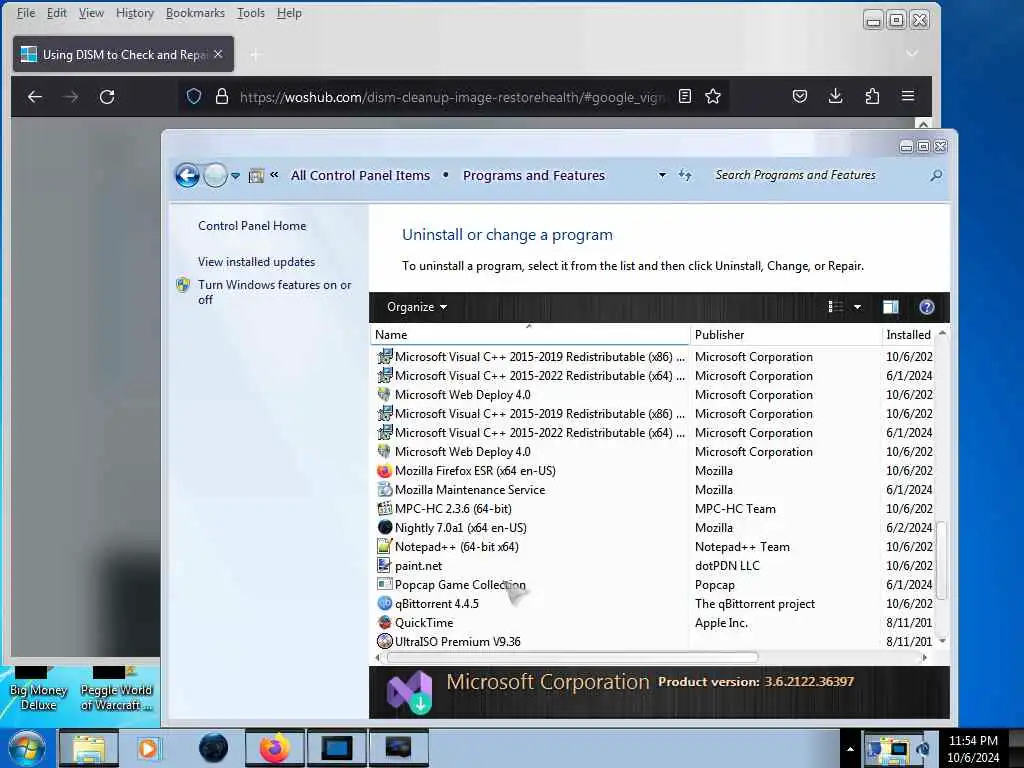Go to All Control Panel Items breadcrumb
The width and height of the screenshot is (1024, 768).
pos(360,175)
